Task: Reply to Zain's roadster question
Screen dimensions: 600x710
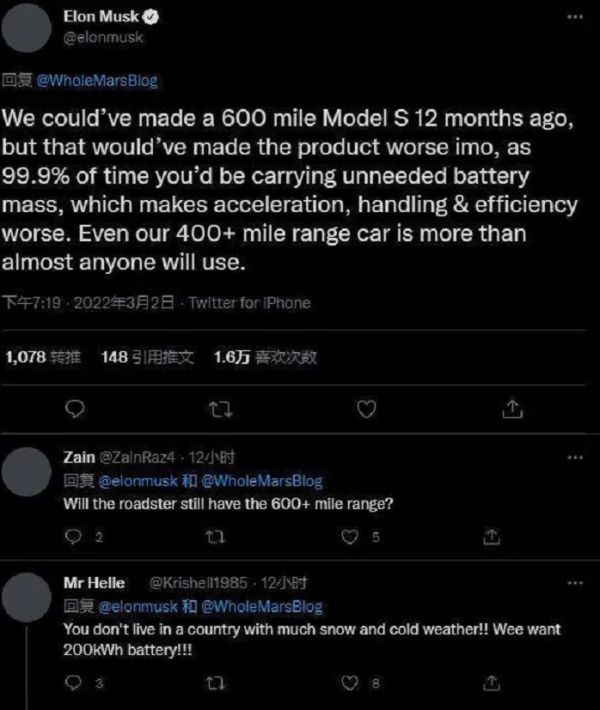Action: pyautogui.click(x=72, y=537)
